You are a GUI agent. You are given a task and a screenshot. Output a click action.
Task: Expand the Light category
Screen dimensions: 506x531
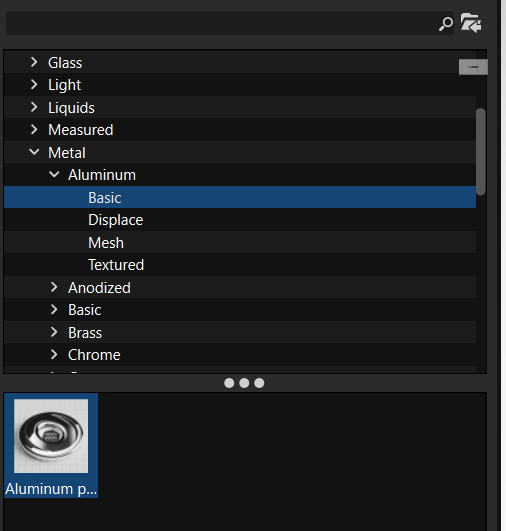(x=34, y=85)
